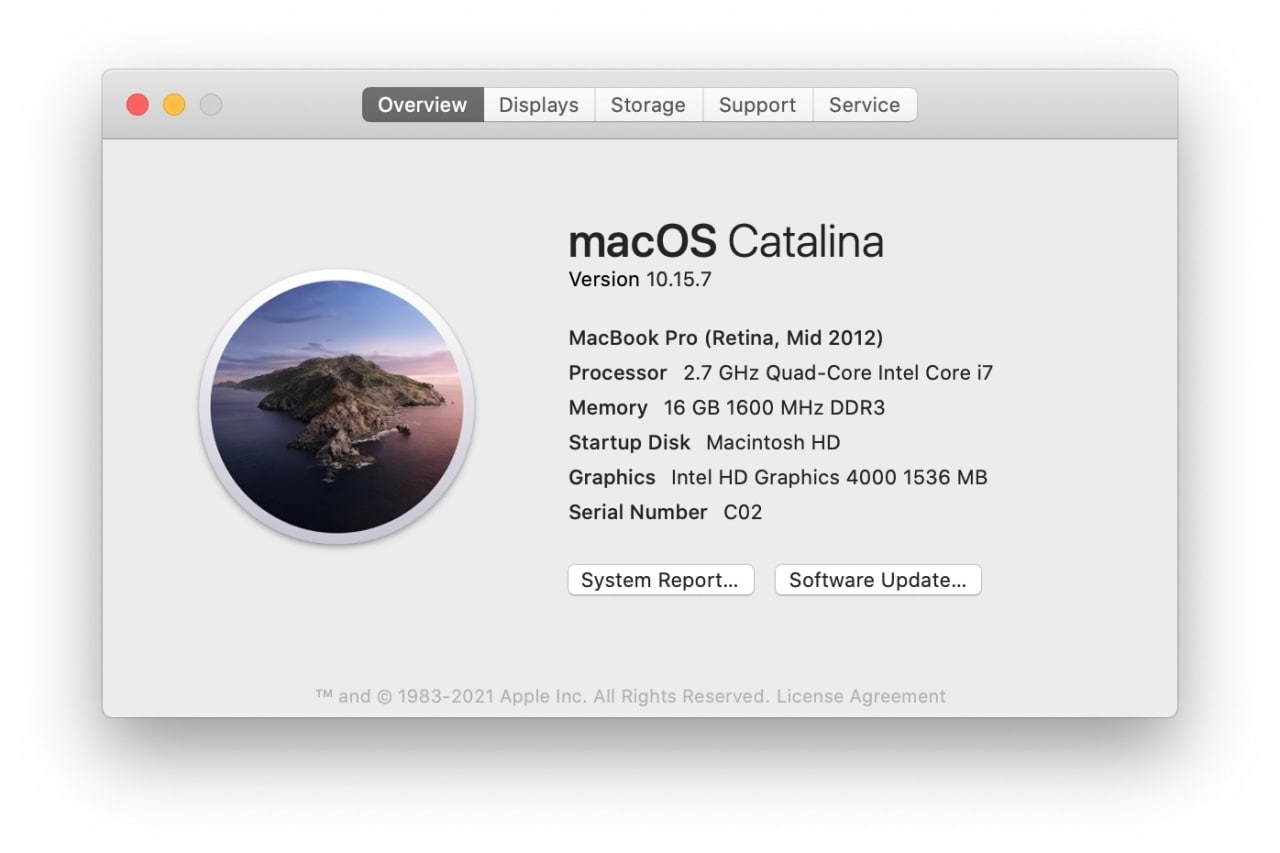Click Version 10.15.7 to reveal build number
The width and height of the screenshot is (1280, 853).
(640, 280)
